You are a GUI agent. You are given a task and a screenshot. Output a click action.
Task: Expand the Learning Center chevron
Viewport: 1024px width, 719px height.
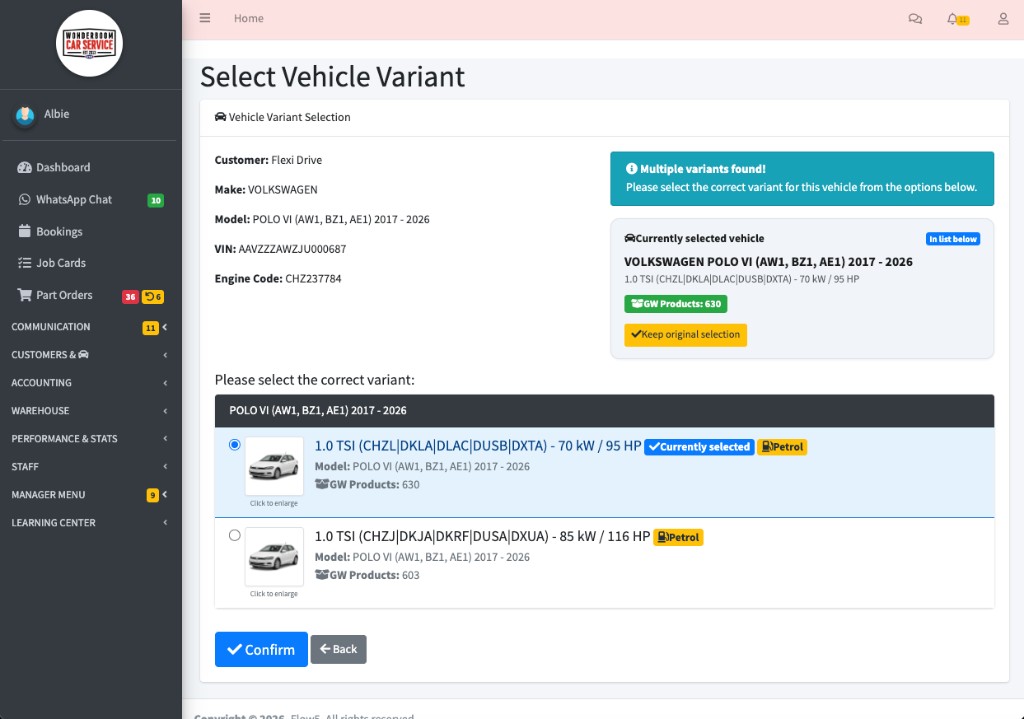tap(165, 523)
